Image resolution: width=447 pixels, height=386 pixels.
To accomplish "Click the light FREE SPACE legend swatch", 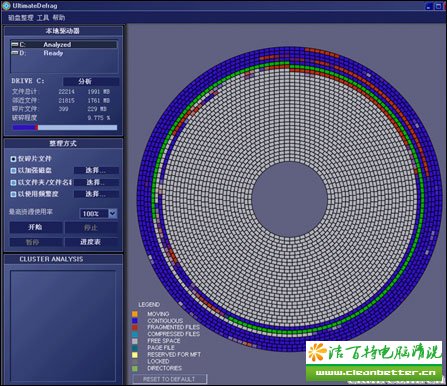I will pyautogui.click(x=135, y=341).
